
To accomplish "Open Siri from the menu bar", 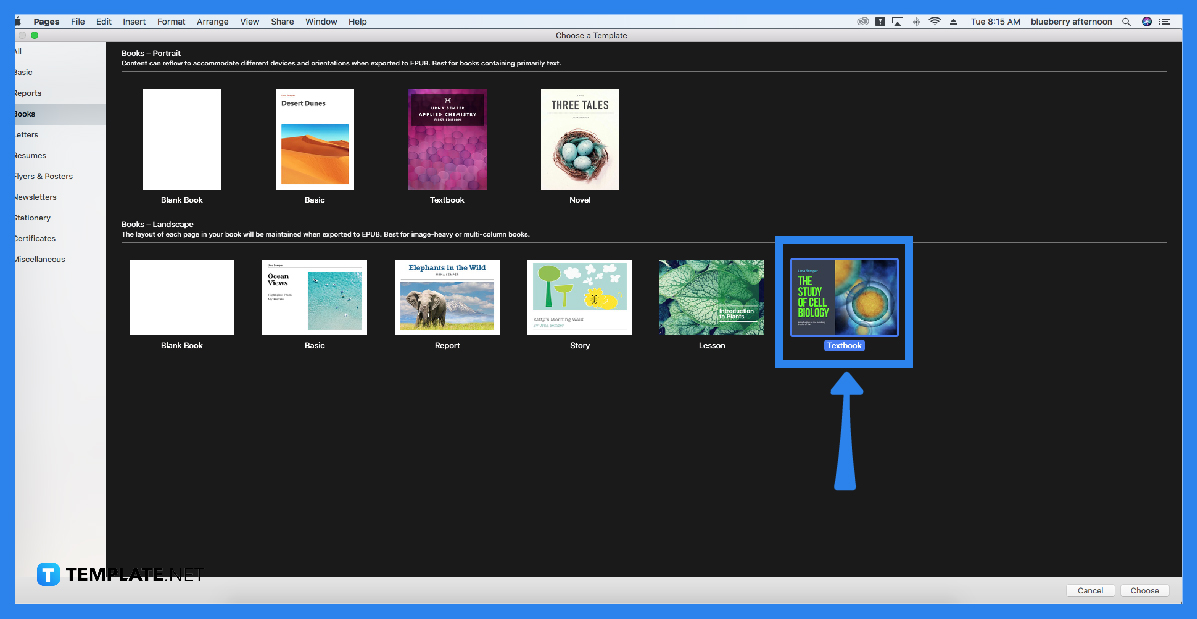I will (1148, 20).
